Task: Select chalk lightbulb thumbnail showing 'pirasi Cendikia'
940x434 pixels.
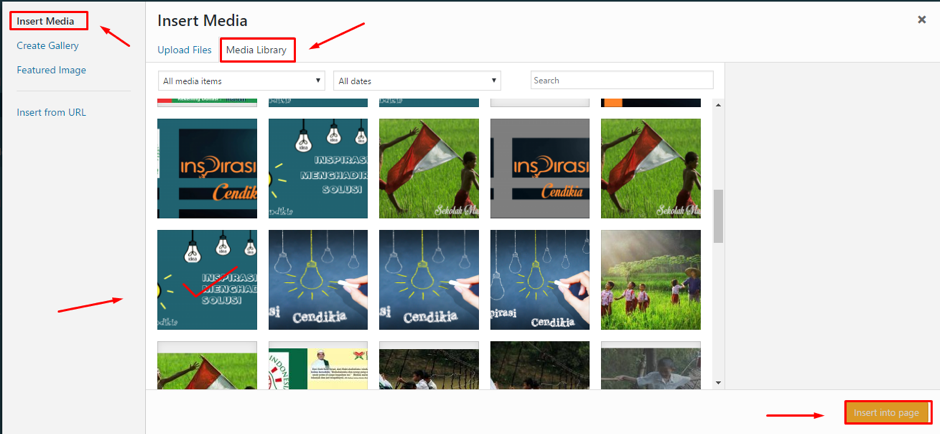Action: [540, 280]
